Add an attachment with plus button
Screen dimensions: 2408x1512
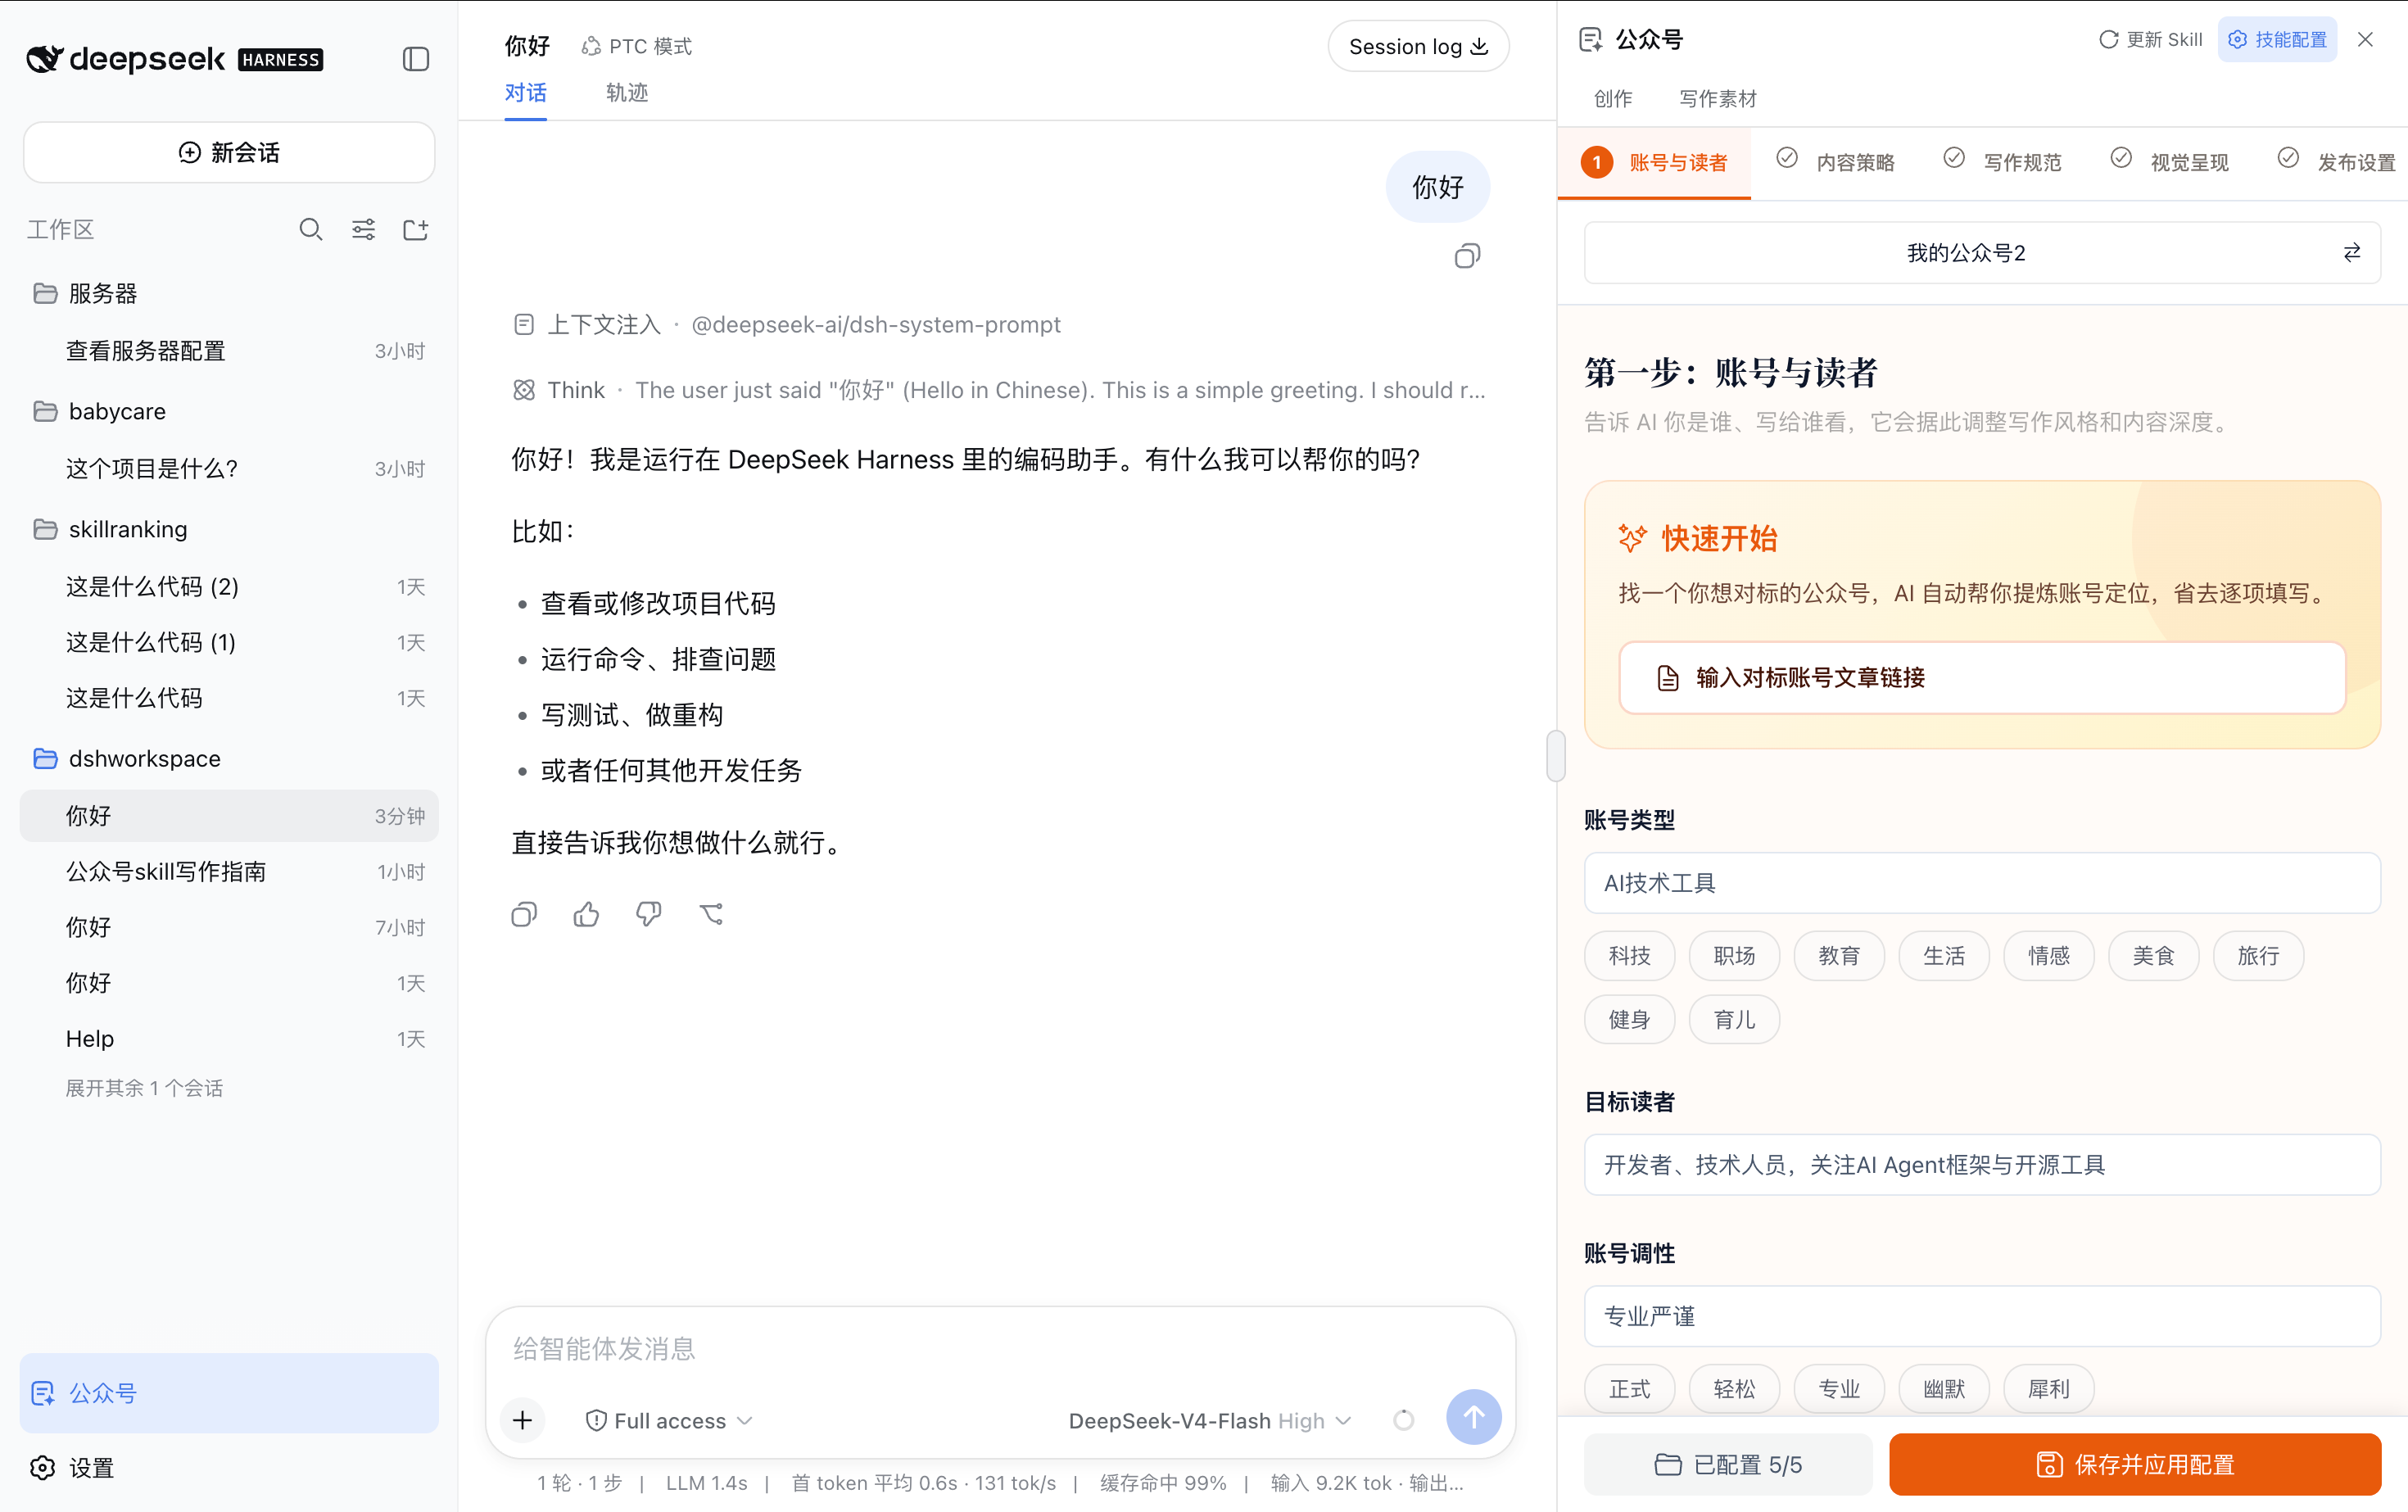click(523, 1420)
